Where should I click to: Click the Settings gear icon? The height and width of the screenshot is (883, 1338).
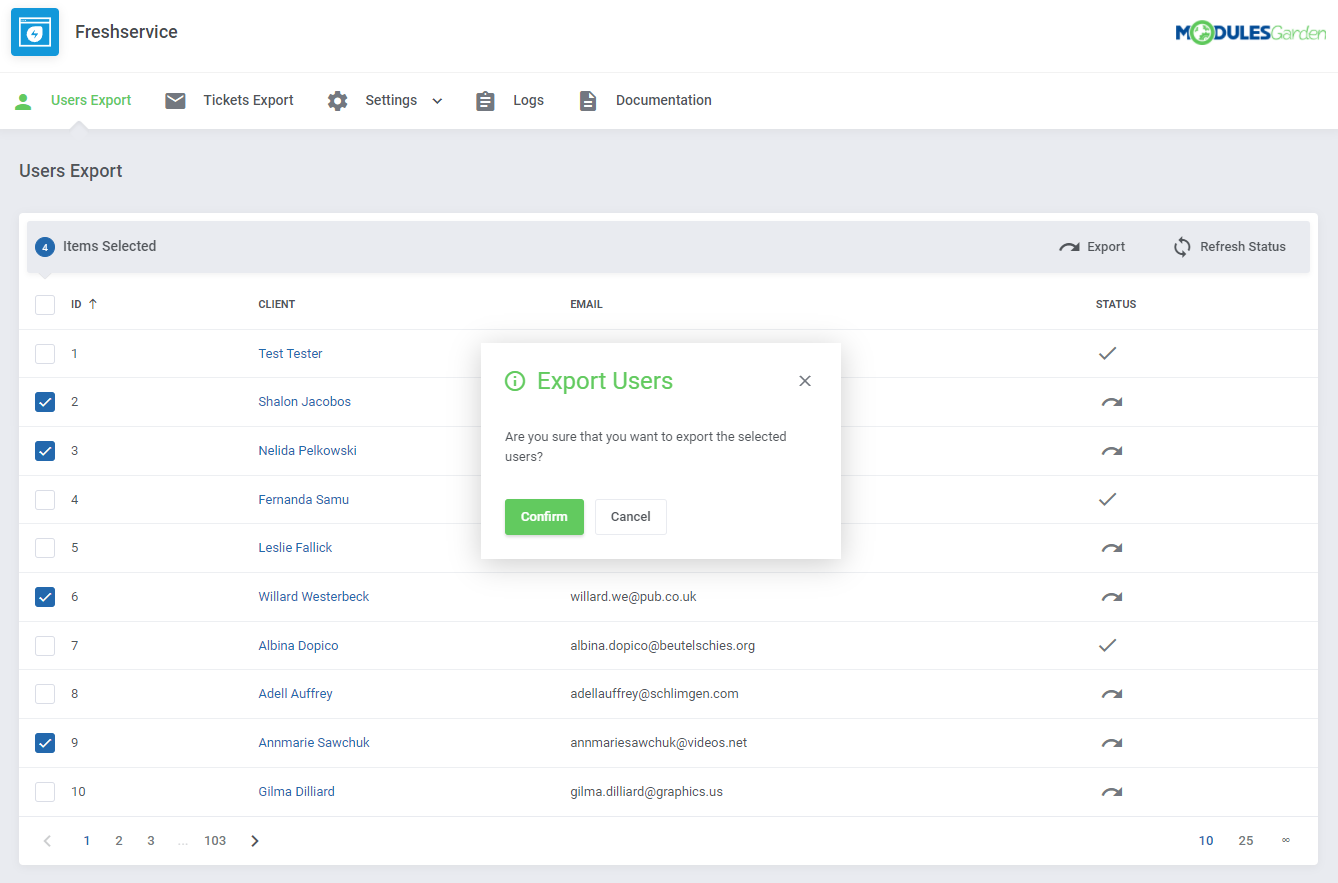tap(338, 101)
